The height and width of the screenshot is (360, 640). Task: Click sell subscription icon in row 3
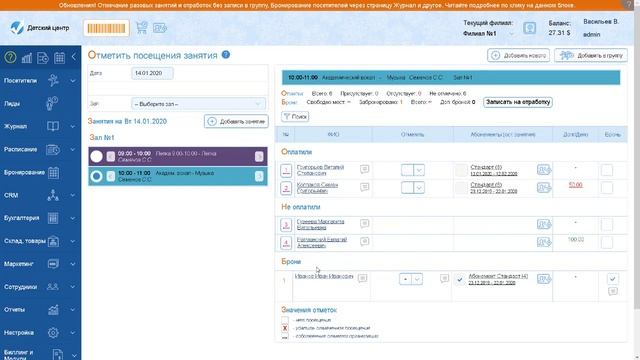pos(544,224)
